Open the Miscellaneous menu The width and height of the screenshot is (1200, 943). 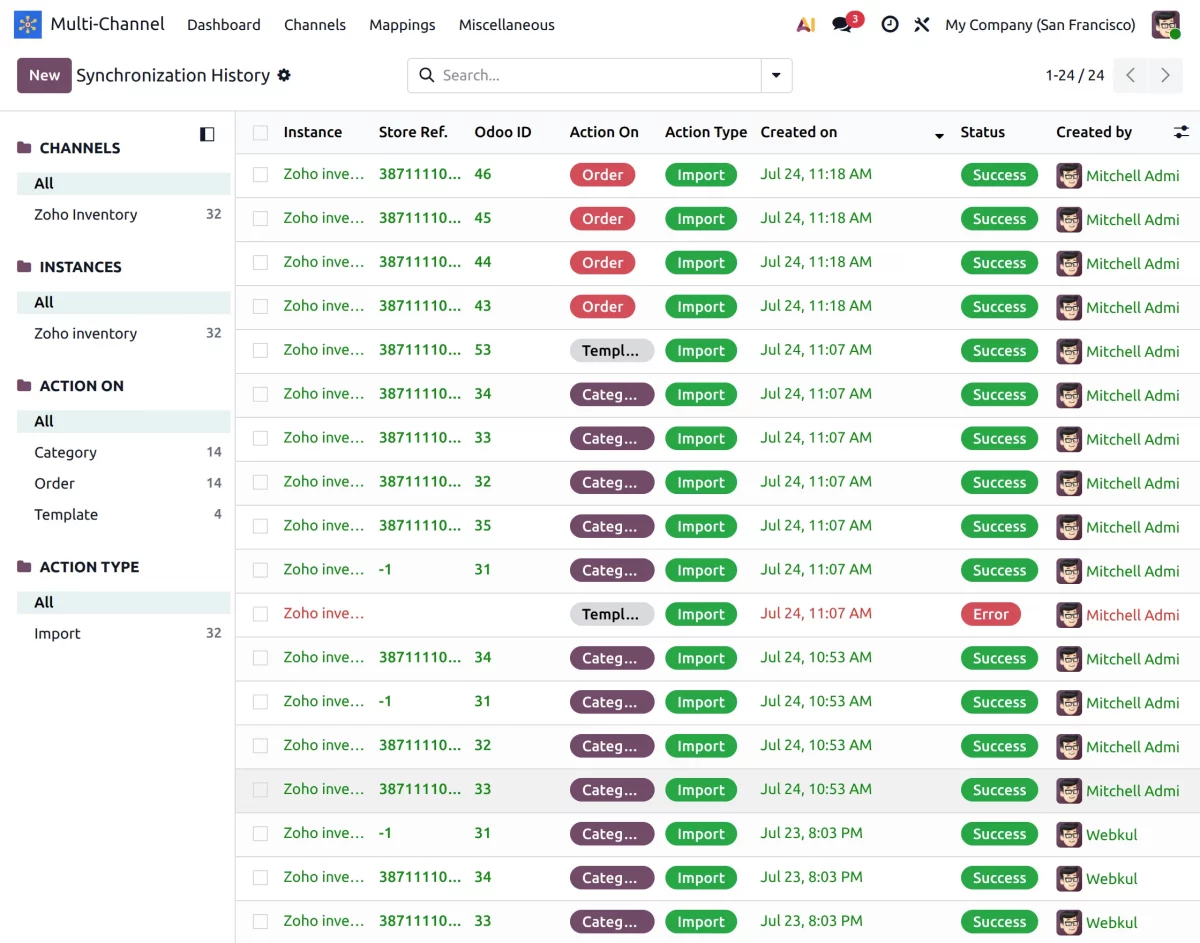pyautogui.click(x=507, y=25)
